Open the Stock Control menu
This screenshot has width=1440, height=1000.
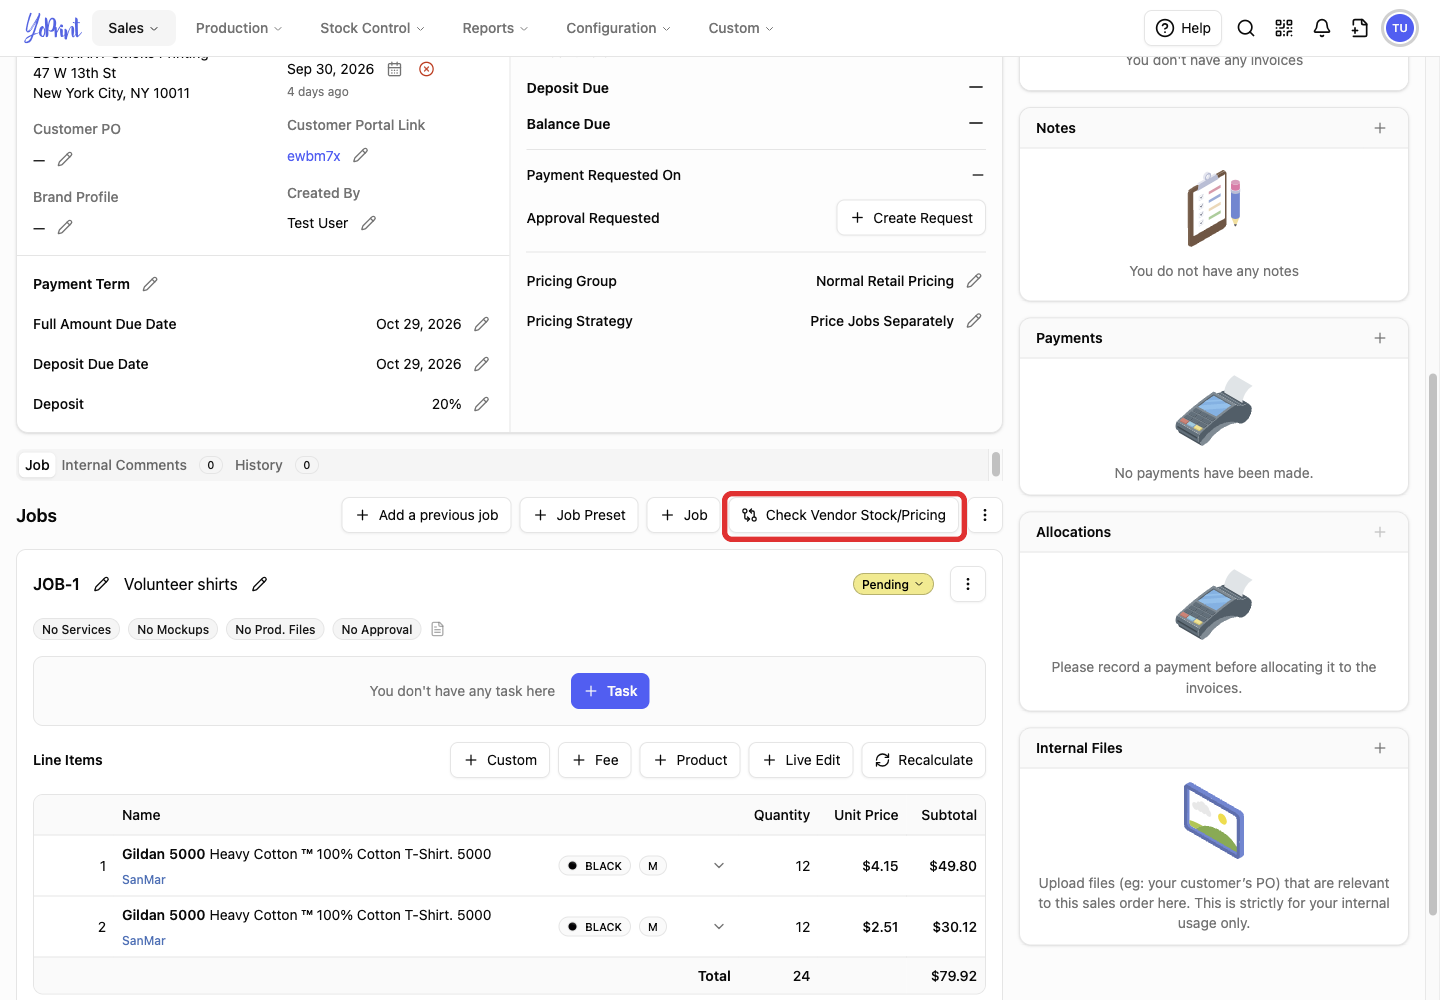[372, 28]
